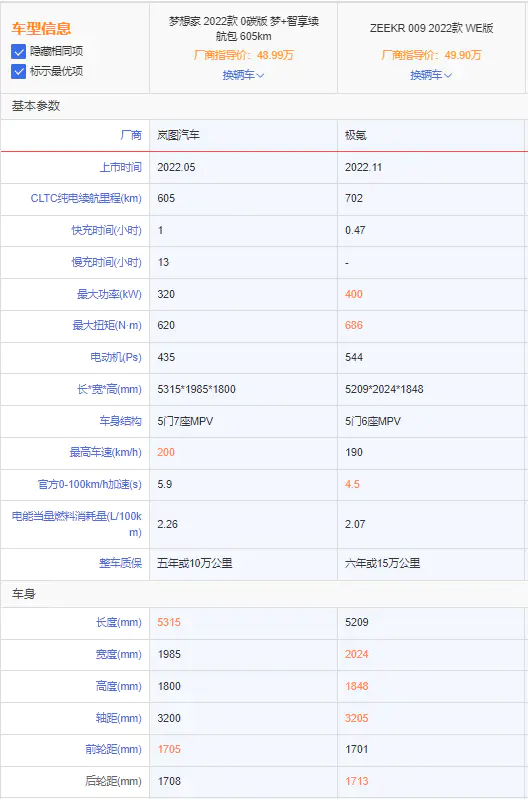Screen dimensions: 528x799
Task: Click the 车身结构 parameter label
Action: coord(120,421)
